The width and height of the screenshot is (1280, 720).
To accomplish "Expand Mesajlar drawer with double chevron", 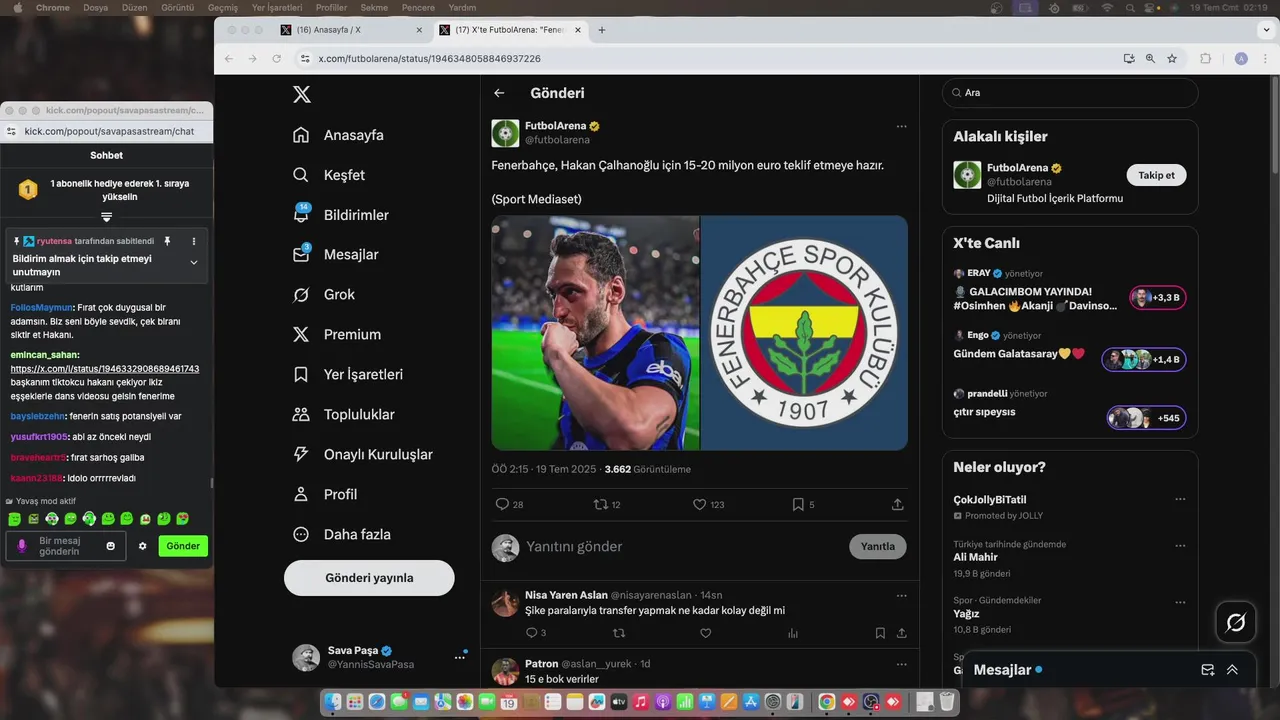I will [x=1232, y=670].
